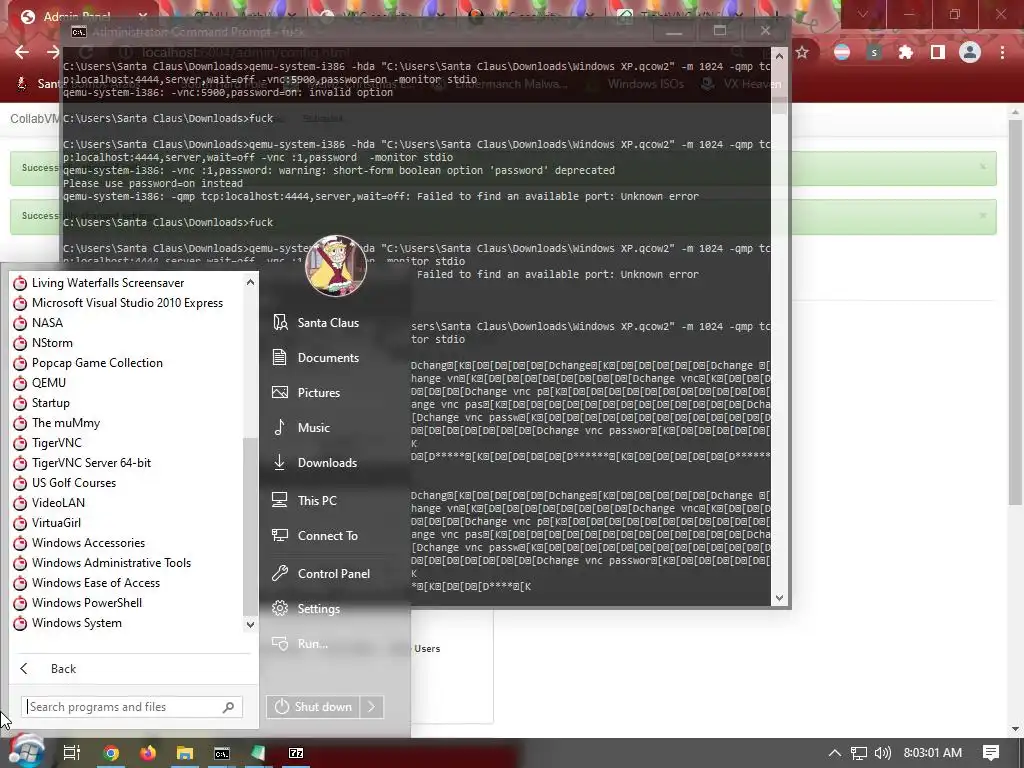
Task: Click the Start button orb
Action: 26,752
